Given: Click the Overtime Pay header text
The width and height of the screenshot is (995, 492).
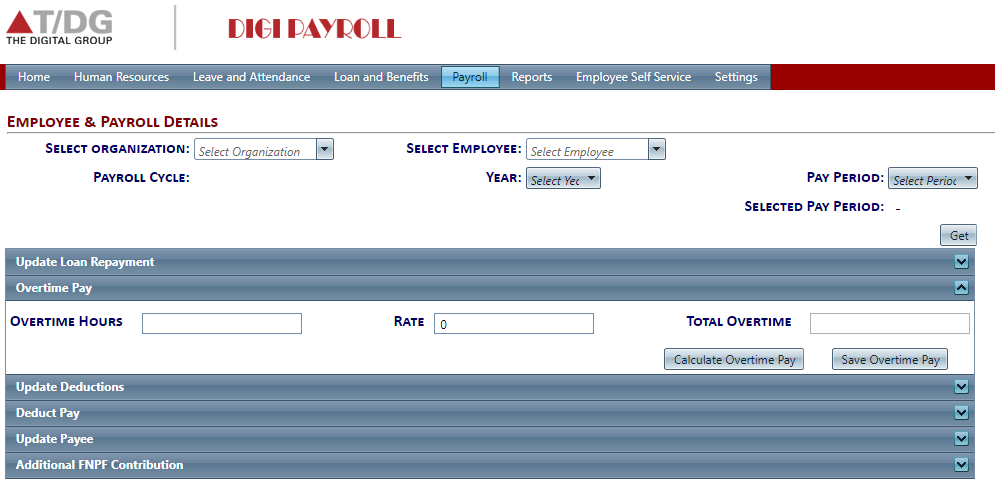Looking at the screenshot, I should [x=54, y=288].
